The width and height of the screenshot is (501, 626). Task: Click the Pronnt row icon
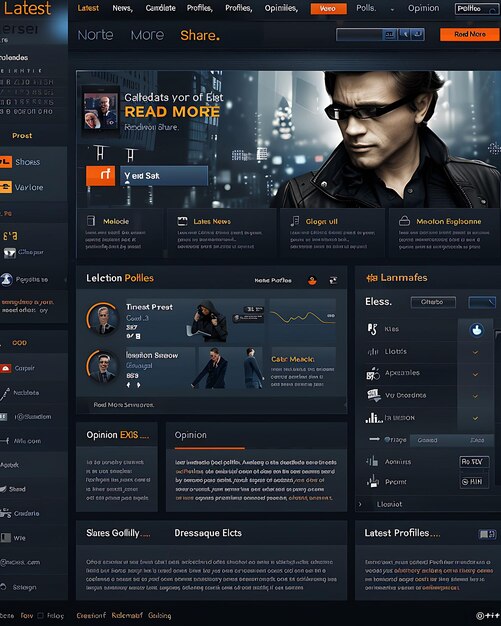372,481
